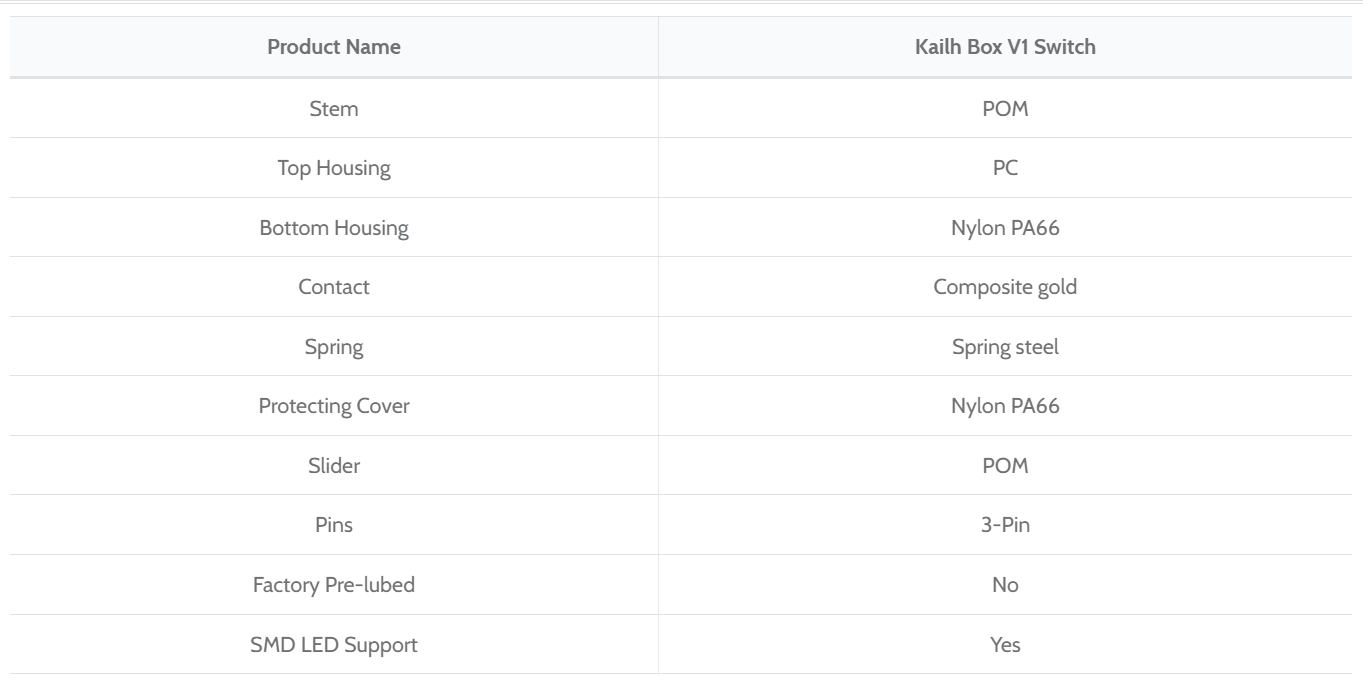Select Nylon PA66 in the Bottom Housing row

(x=1005, y=228)
